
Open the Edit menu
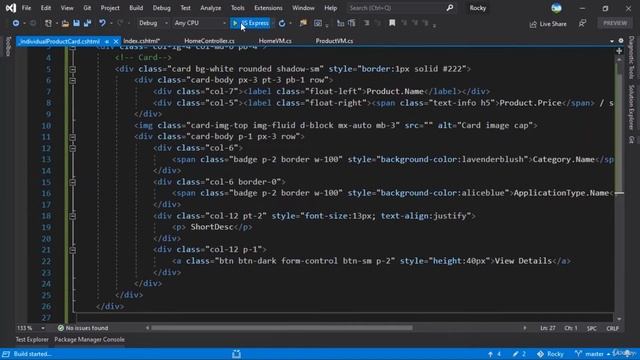46,8
